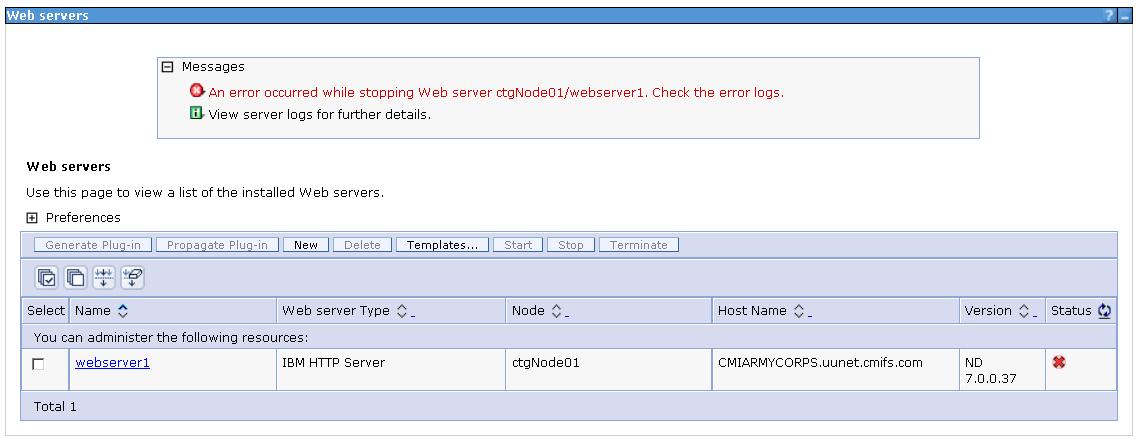
Task: Clear the filter value icon
Action: point(132,277)
